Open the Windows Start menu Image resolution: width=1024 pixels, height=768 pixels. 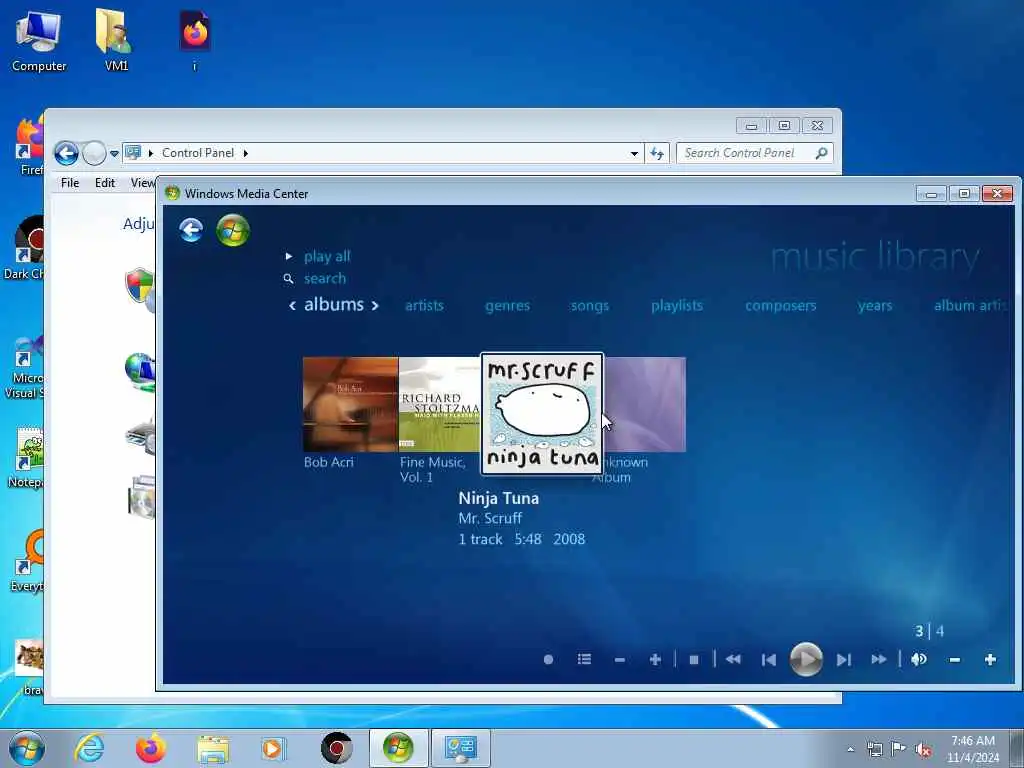point(27,748)
